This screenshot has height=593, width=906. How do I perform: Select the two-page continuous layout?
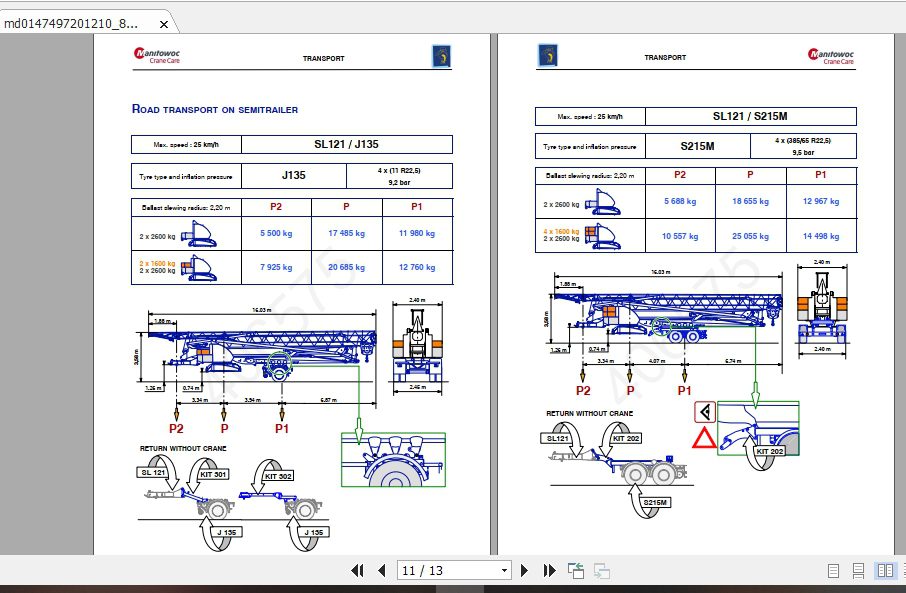(x=903, y=570)
